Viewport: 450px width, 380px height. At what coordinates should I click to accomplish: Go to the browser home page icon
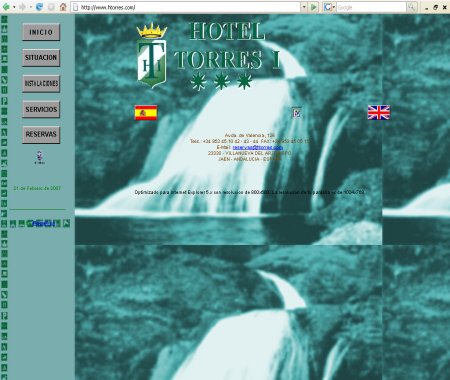[63, 7]
